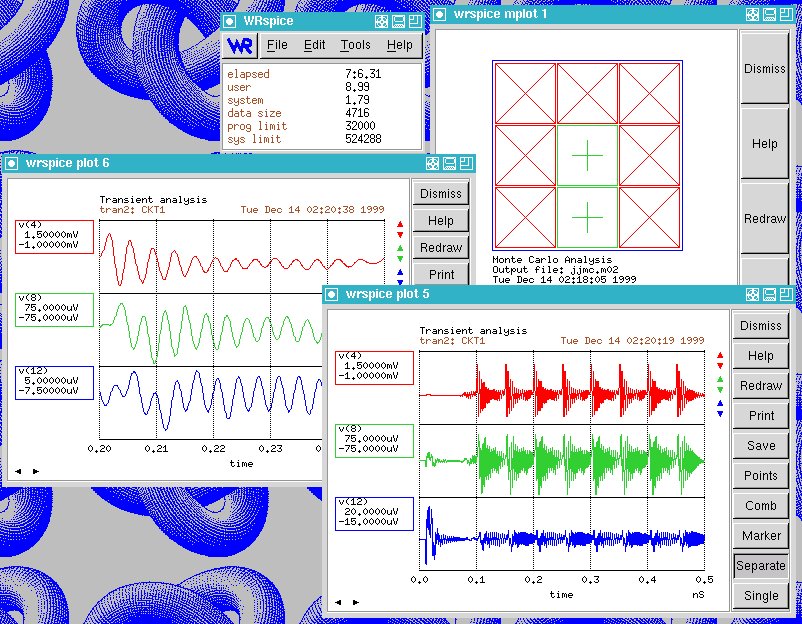Toggle the Points button in plot 5
Viewport: 802px width, 624px height.
coord(761,476)
